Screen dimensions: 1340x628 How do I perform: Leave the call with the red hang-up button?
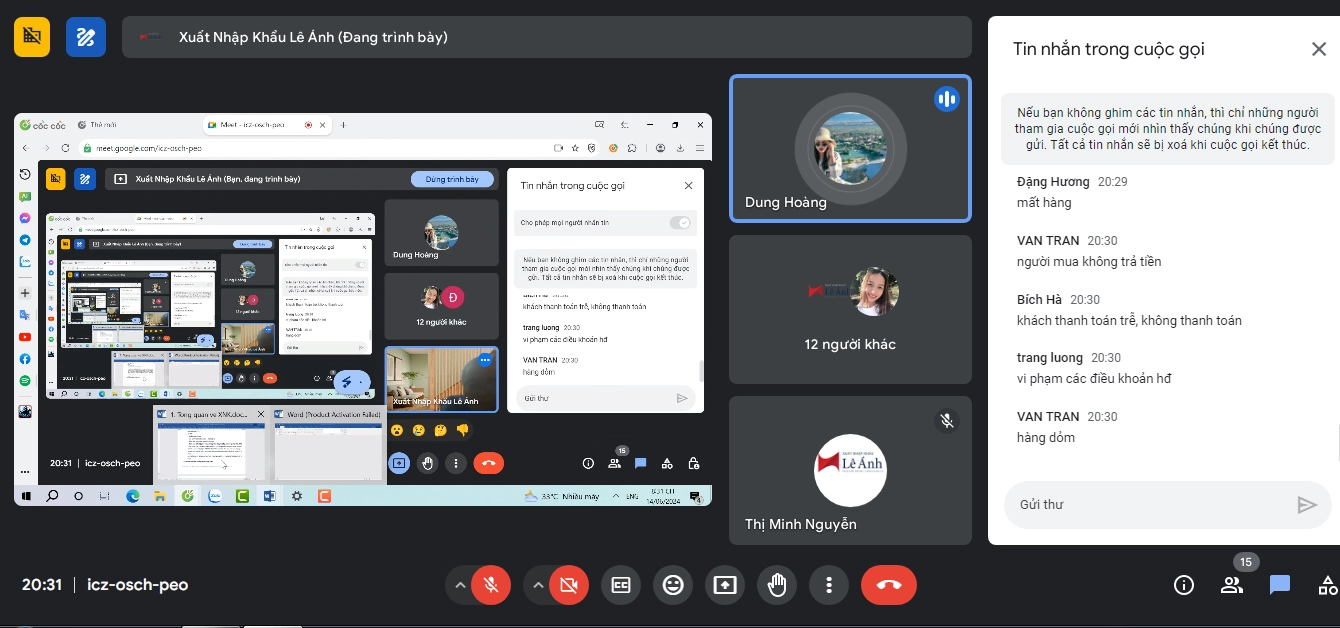coord(888,585)
